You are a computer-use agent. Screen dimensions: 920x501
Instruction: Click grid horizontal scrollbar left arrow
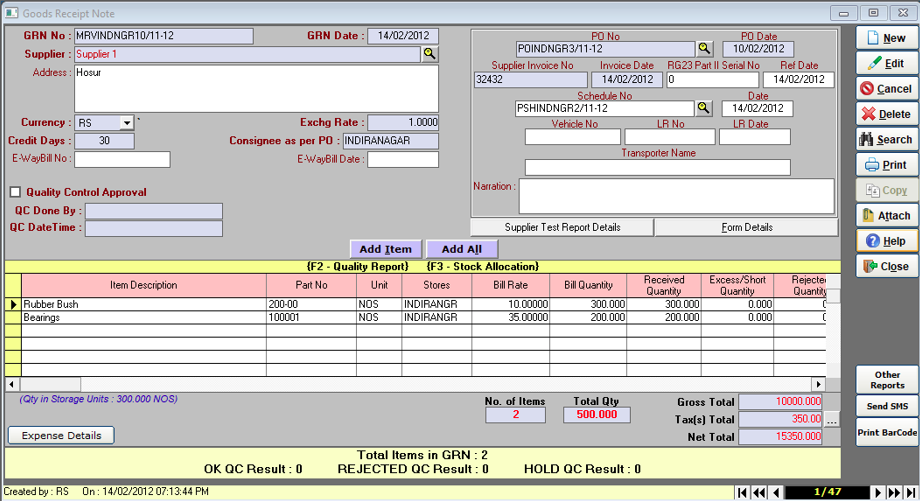coord(12,384)
